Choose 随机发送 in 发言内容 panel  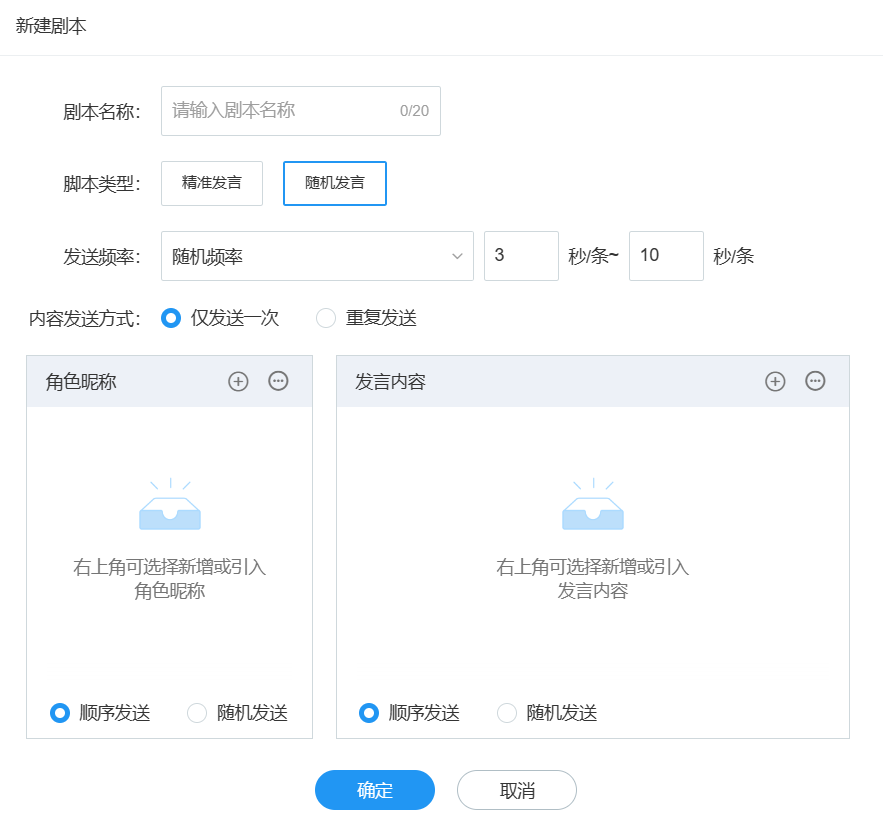(x=507, y=713)
